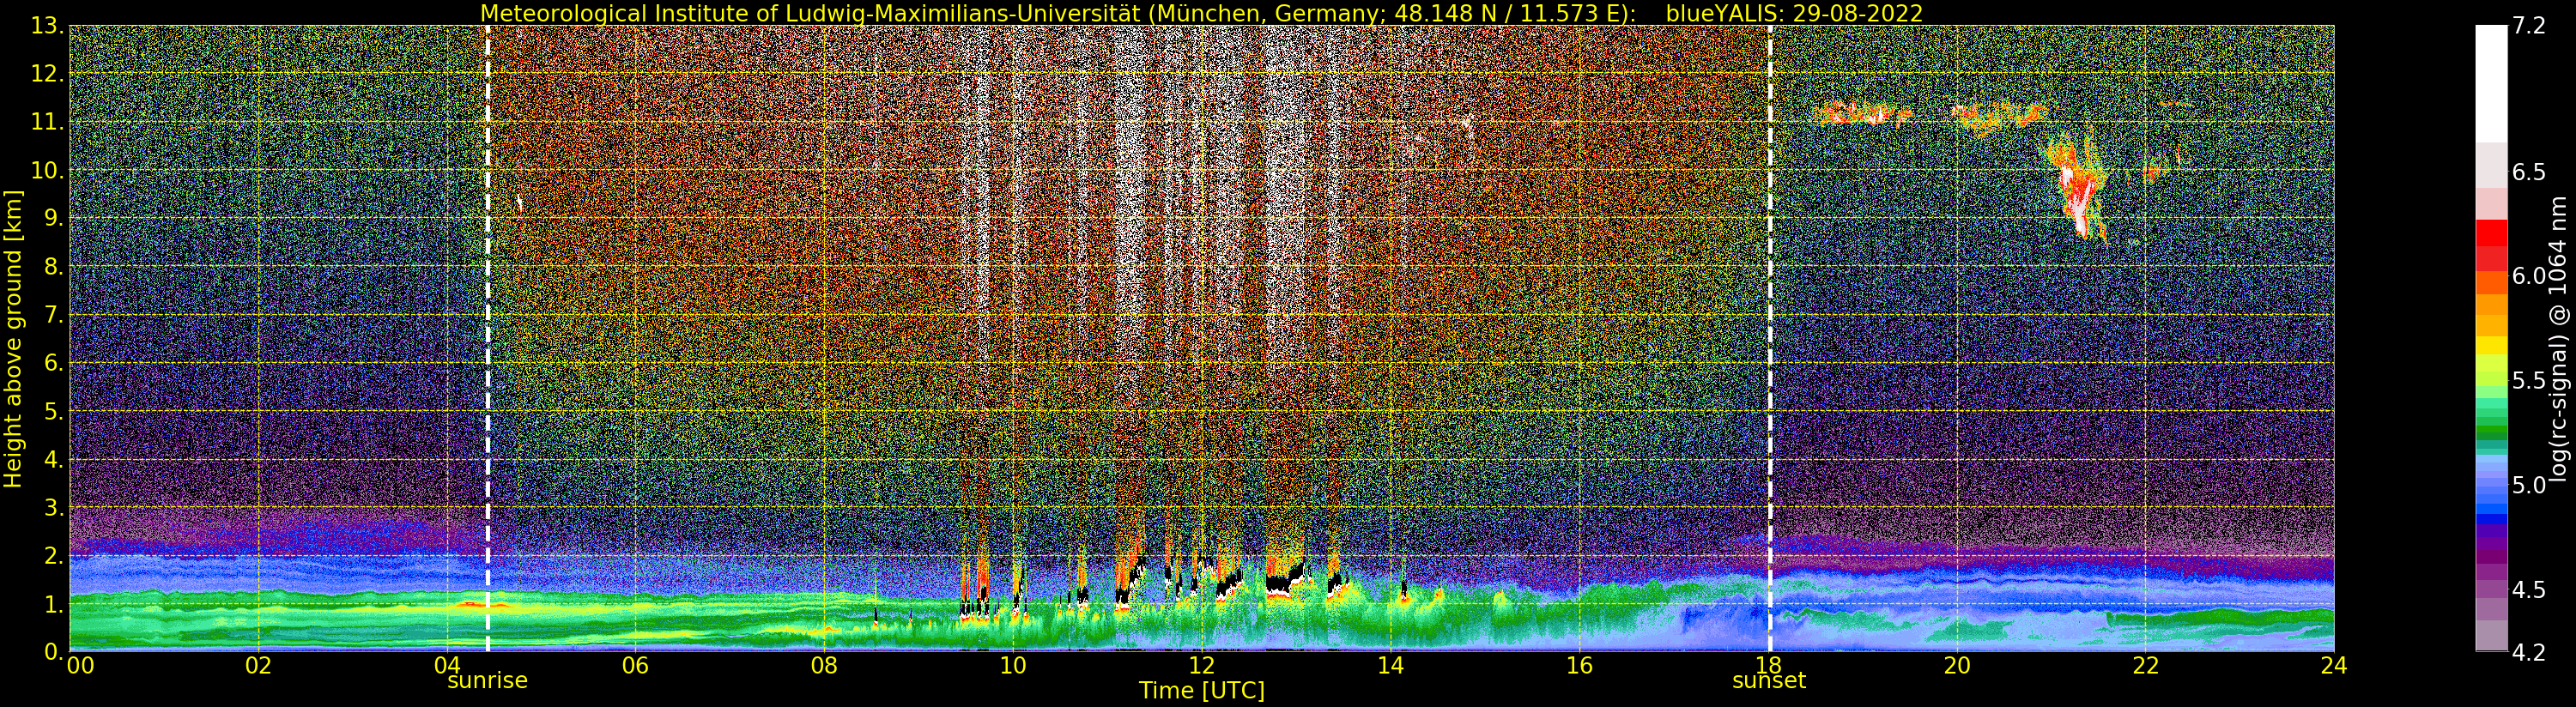
Task: Click the log(rc-signal) @ 1064 nm colorbar label
Action: tap(2559, 338)
